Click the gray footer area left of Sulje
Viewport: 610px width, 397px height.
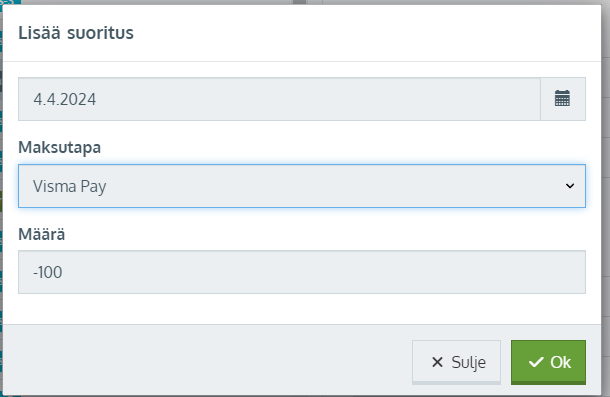click(x=206, y=360)
